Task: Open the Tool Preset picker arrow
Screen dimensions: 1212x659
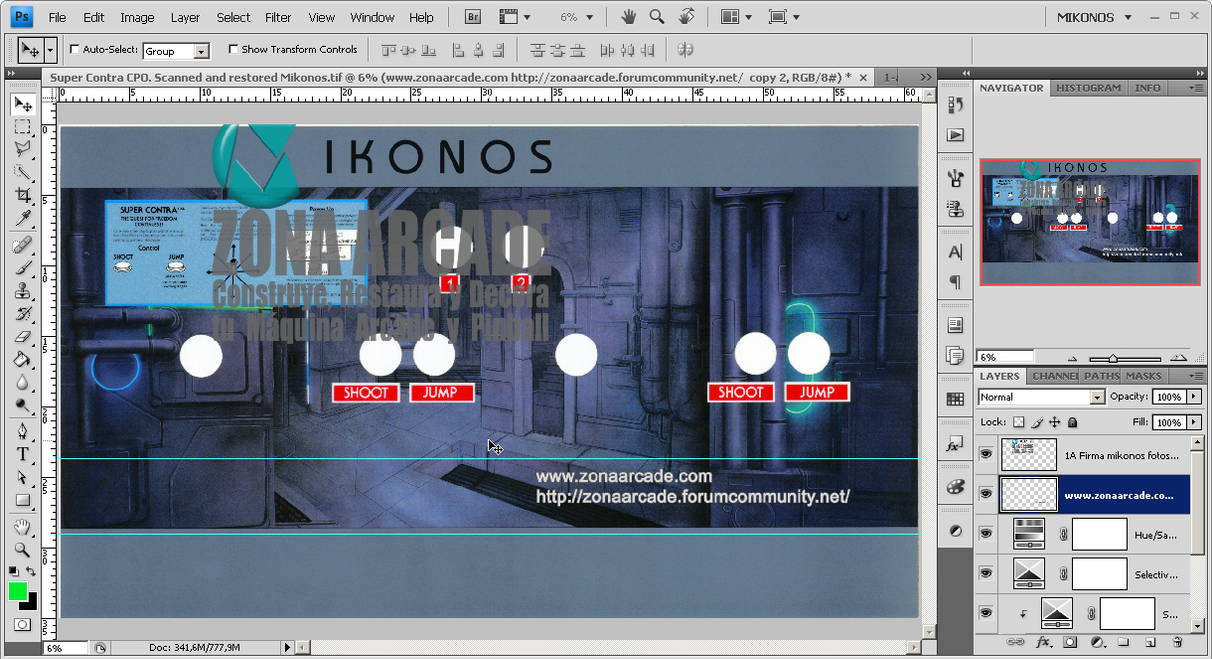Action: click(x=50, y=49)
